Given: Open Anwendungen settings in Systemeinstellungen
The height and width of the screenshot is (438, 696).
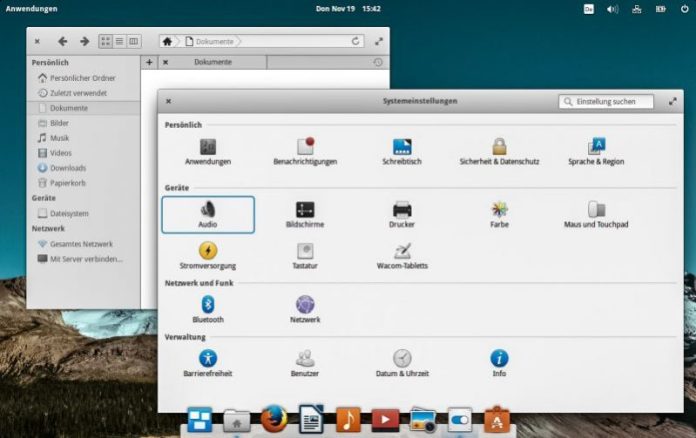Looking at the screenshot, I should (208, 152).
